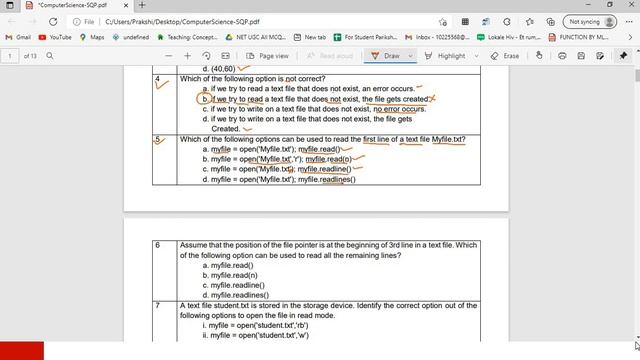
Task: Open a new browser tab
Action: 142,5
